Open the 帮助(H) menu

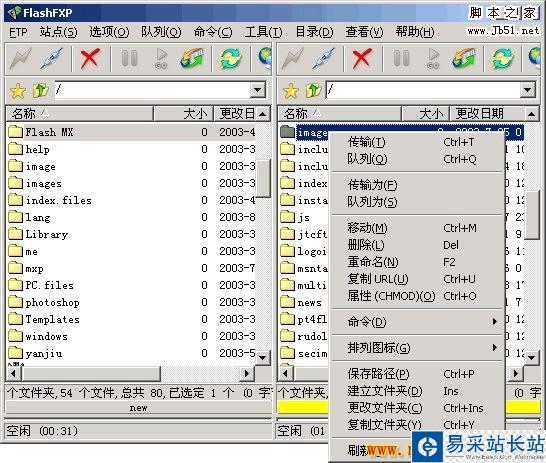coord(415,32)
